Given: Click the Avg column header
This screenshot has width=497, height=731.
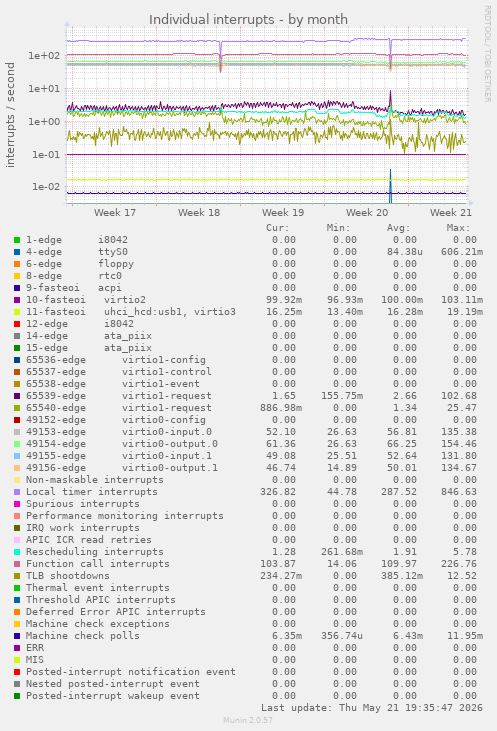Looking at the screenshot, I should pos(398,228).
